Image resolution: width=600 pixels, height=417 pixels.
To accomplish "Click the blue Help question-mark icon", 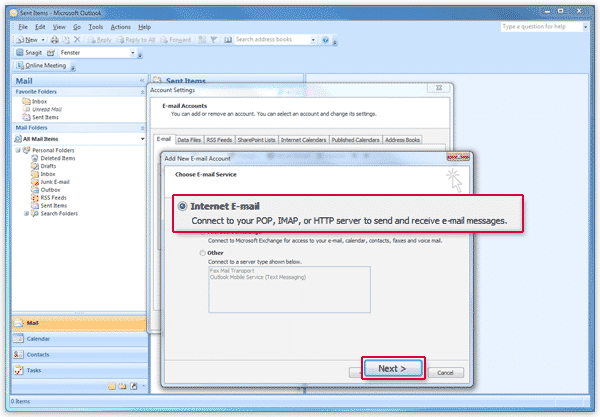I will 325,40.
